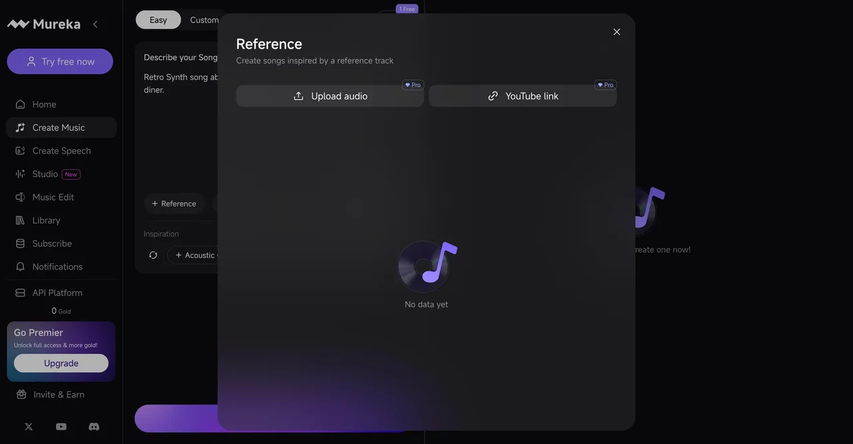Click the + Reference chip
The image size is (853, 444).
(x=174, y=204)
